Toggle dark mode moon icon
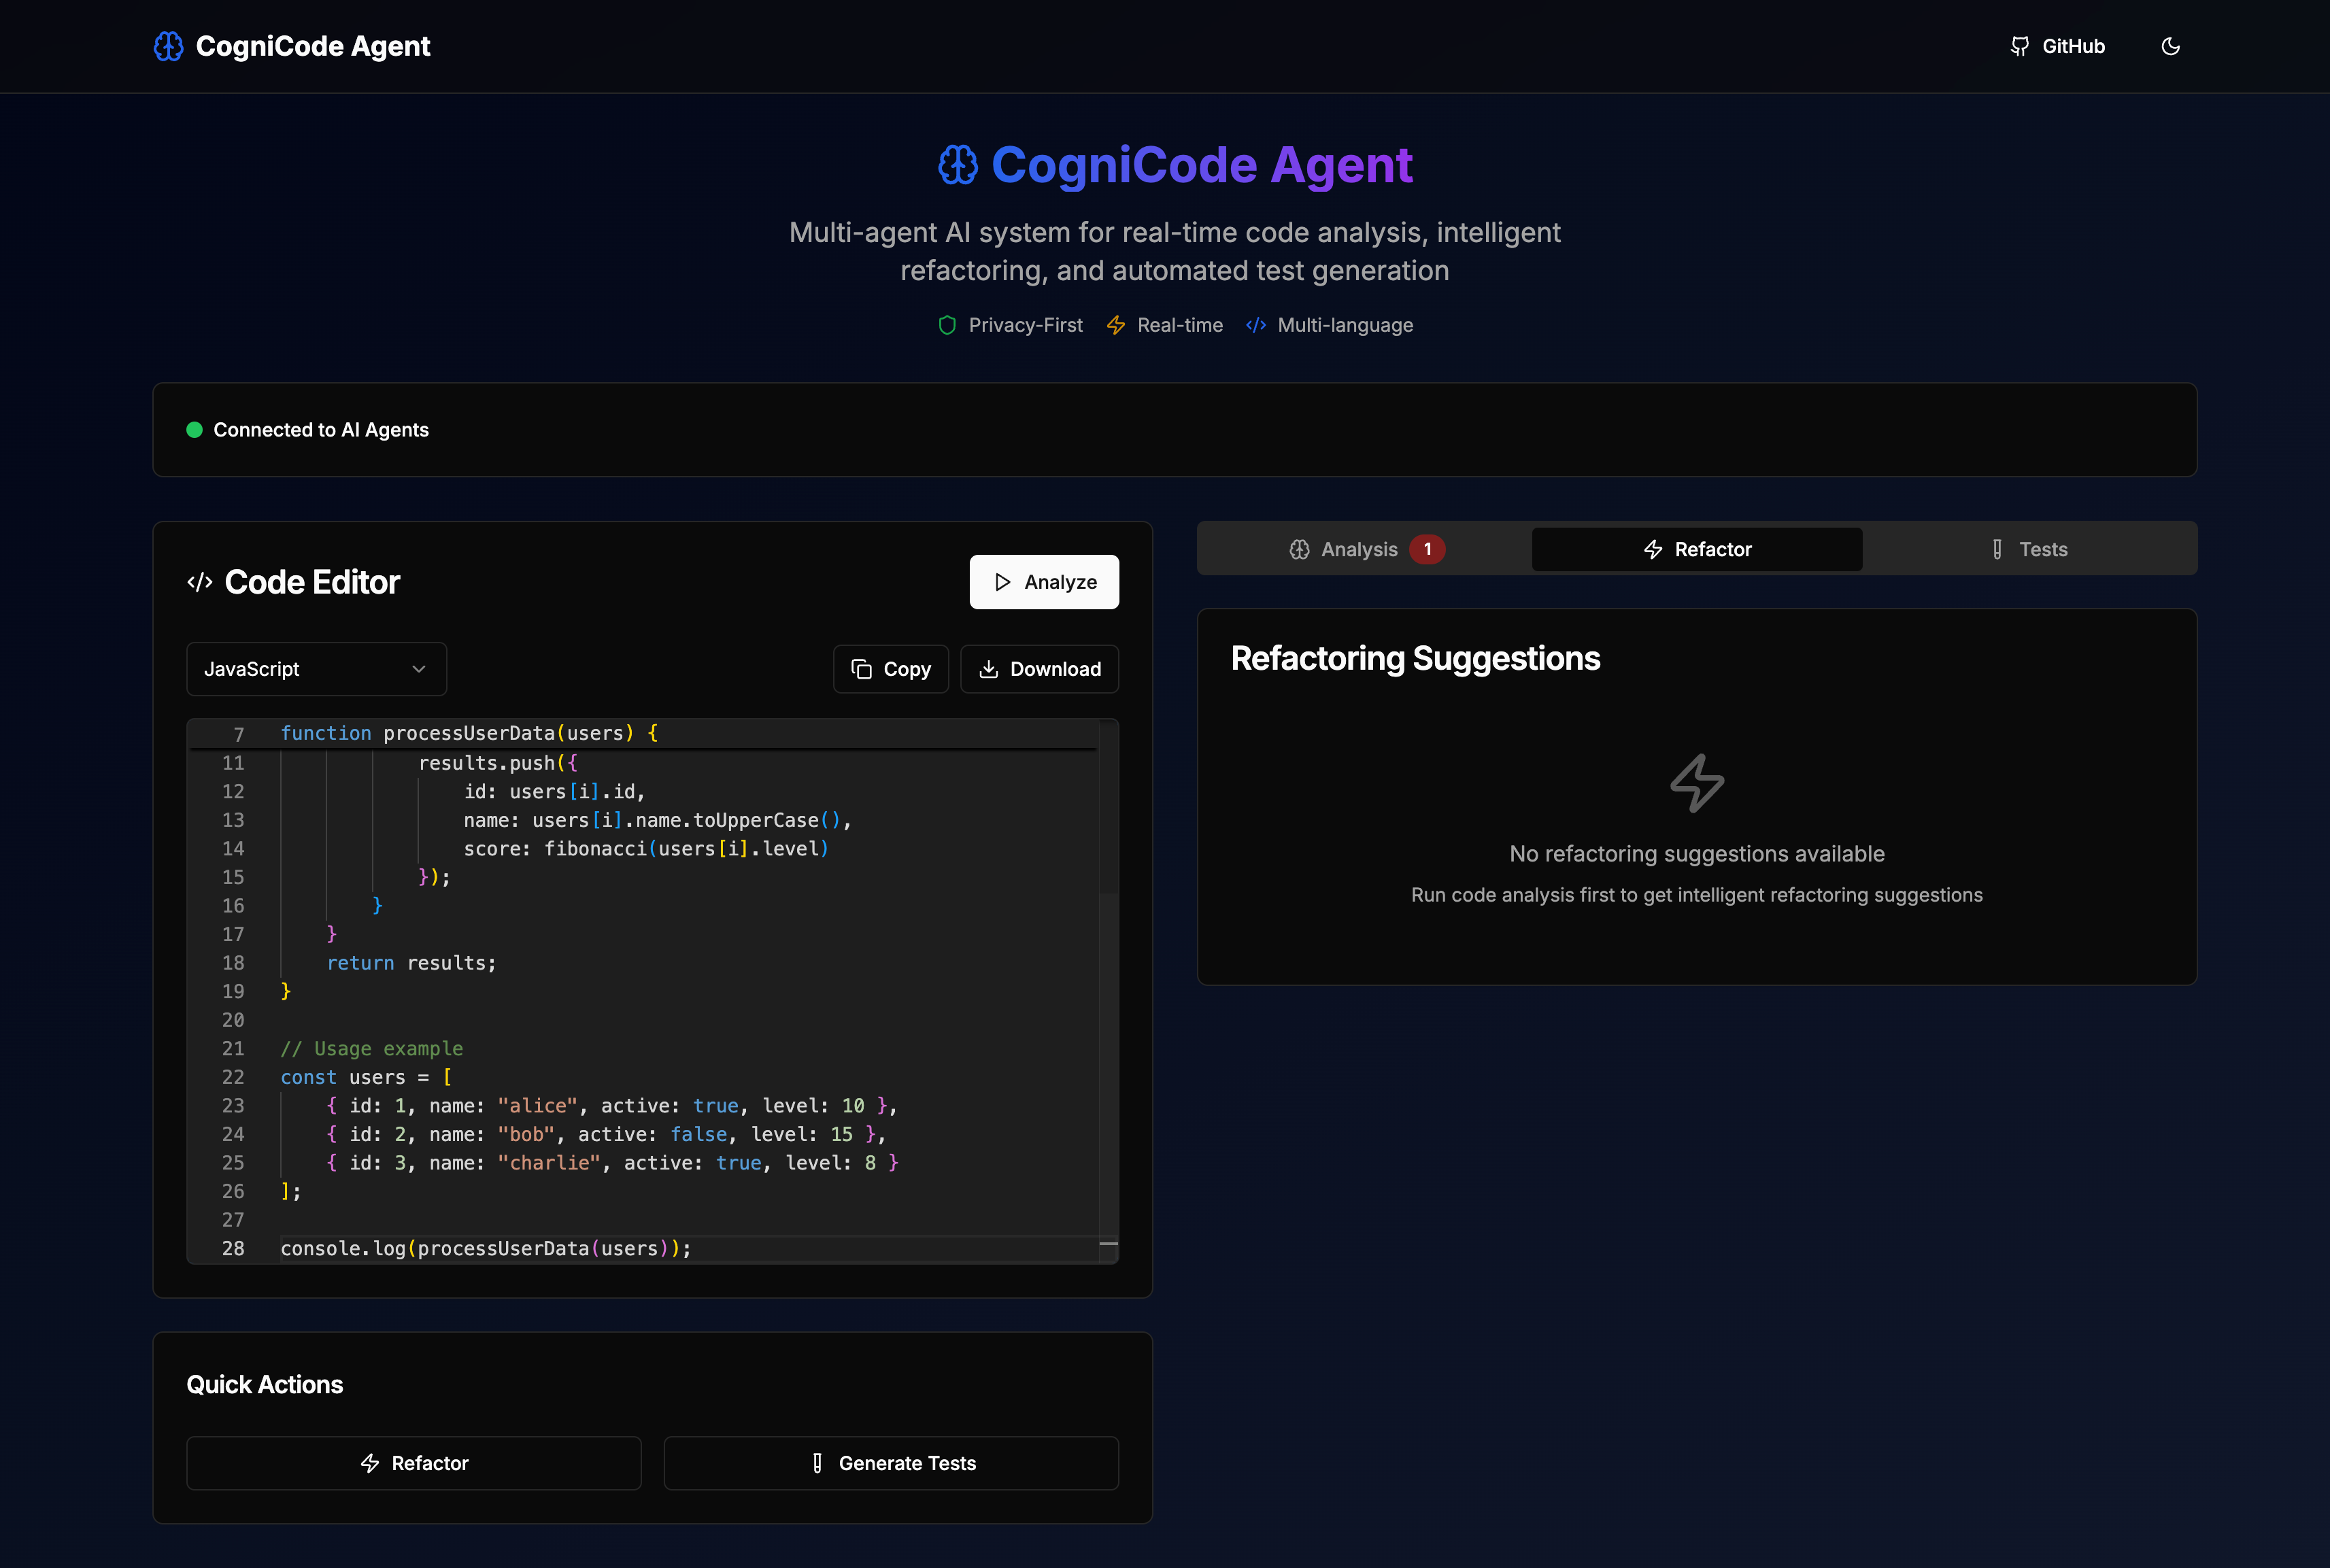This screenshot has height=1568, width=2330. (x=2170, y=46)
